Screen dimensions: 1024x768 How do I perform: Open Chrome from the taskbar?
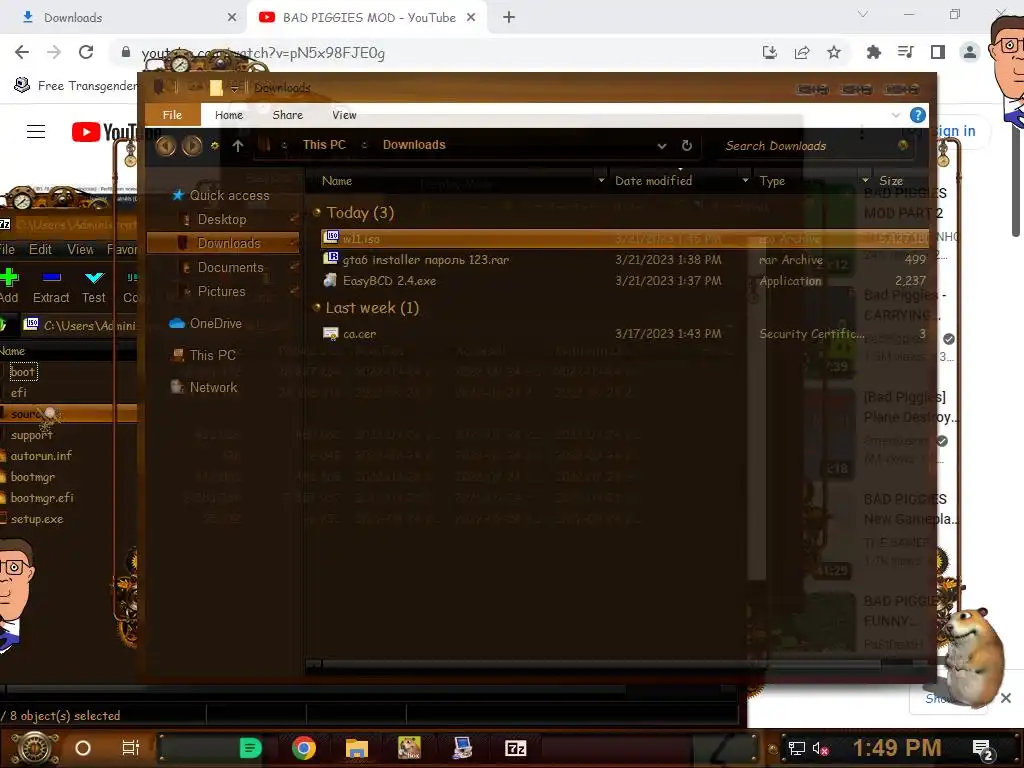click(x=304, y=748)
